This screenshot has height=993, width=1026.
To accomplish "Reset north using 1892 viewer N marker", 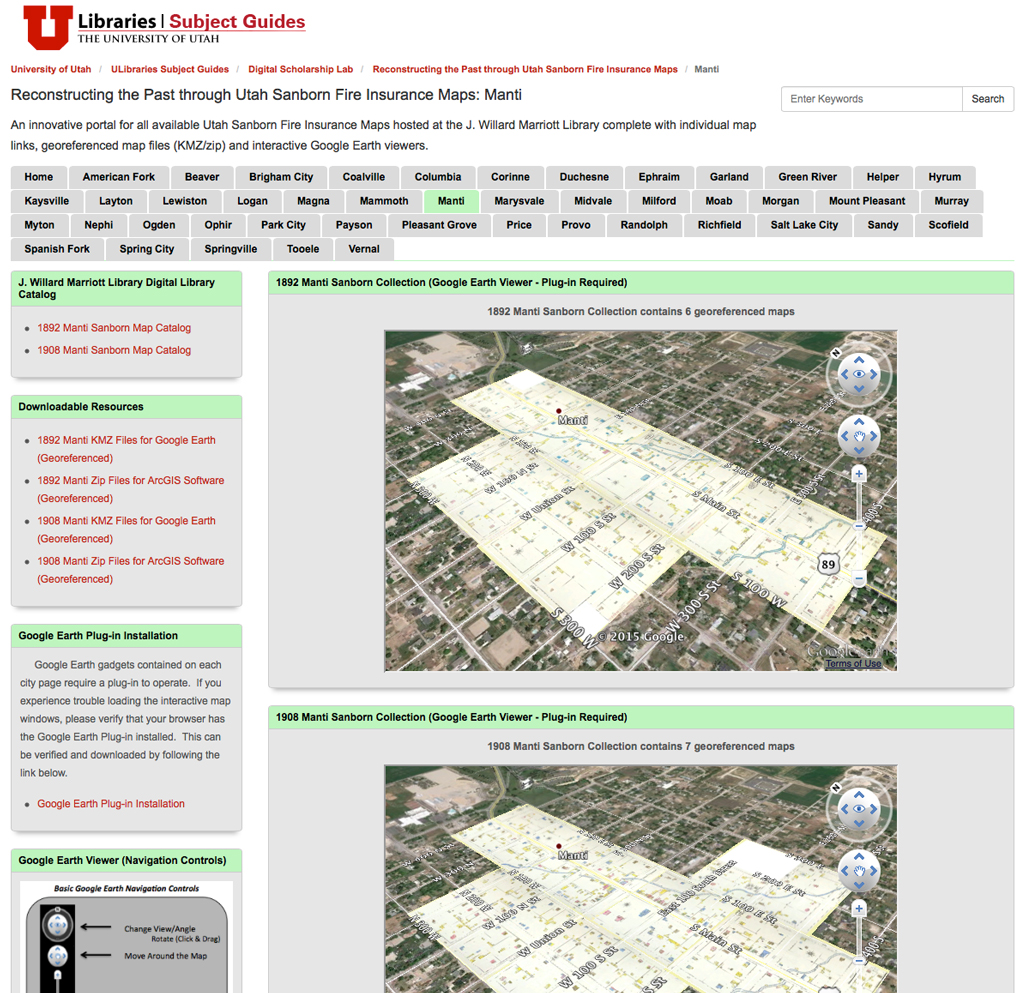I will (836, 353).
